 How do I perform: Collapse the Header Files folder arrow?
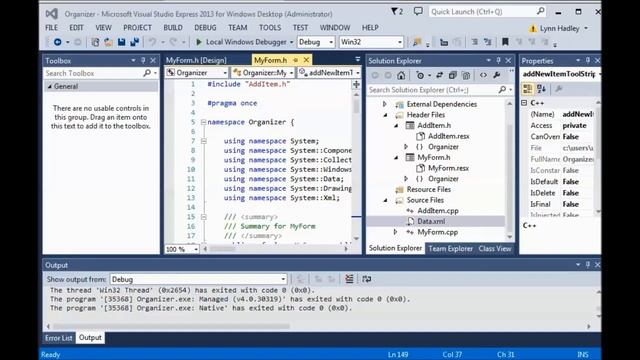385,115
